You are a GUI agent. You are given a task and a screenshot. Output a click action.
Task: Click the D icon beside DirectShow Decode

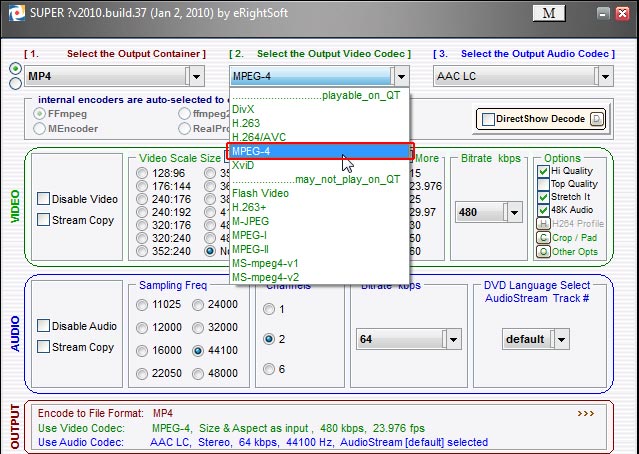point(597,119)
